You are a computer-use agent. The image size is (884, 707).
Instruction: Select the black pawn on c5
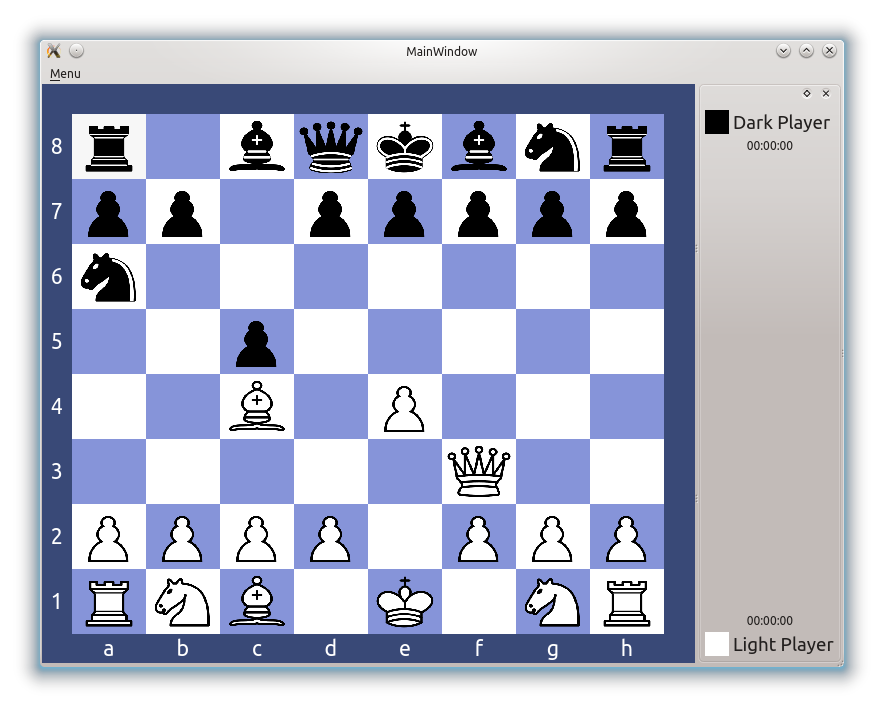pos(257,342)
